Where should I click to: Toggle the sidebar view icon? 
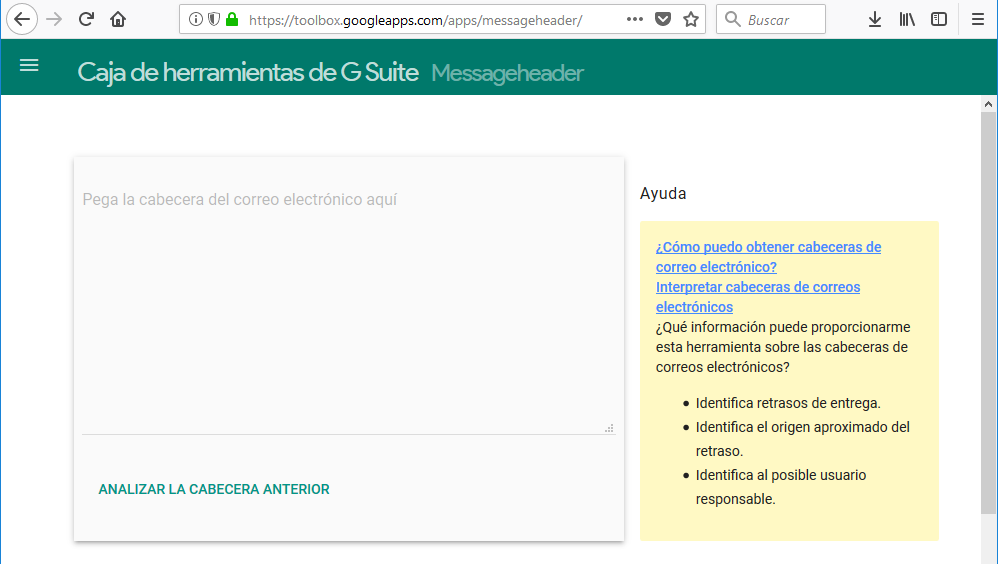[939, 19]
